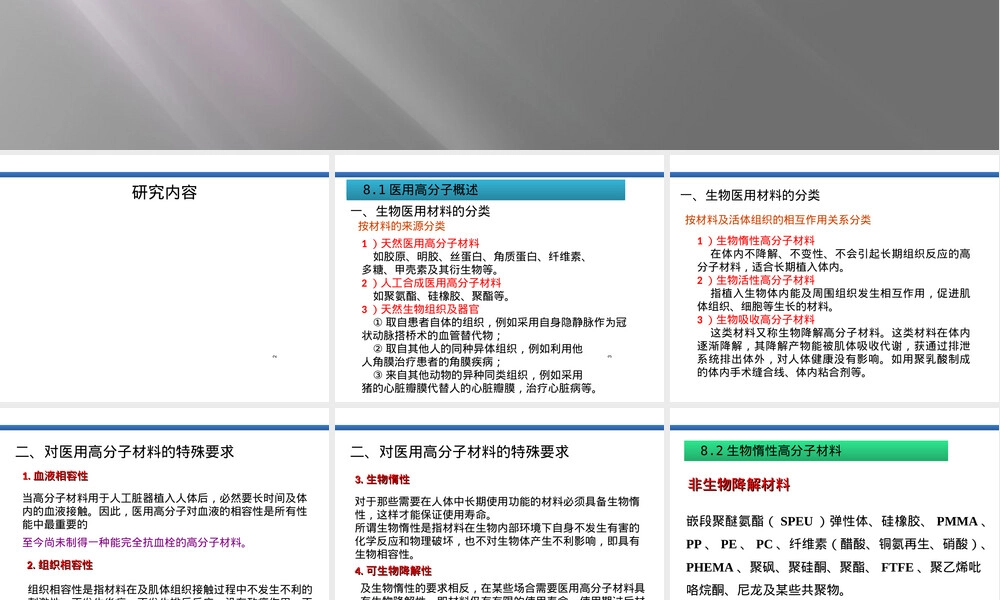The image size is (1000, 600).
Task: Click the red text 2）人工合成医用高分子材料
Action: (431, 283)
